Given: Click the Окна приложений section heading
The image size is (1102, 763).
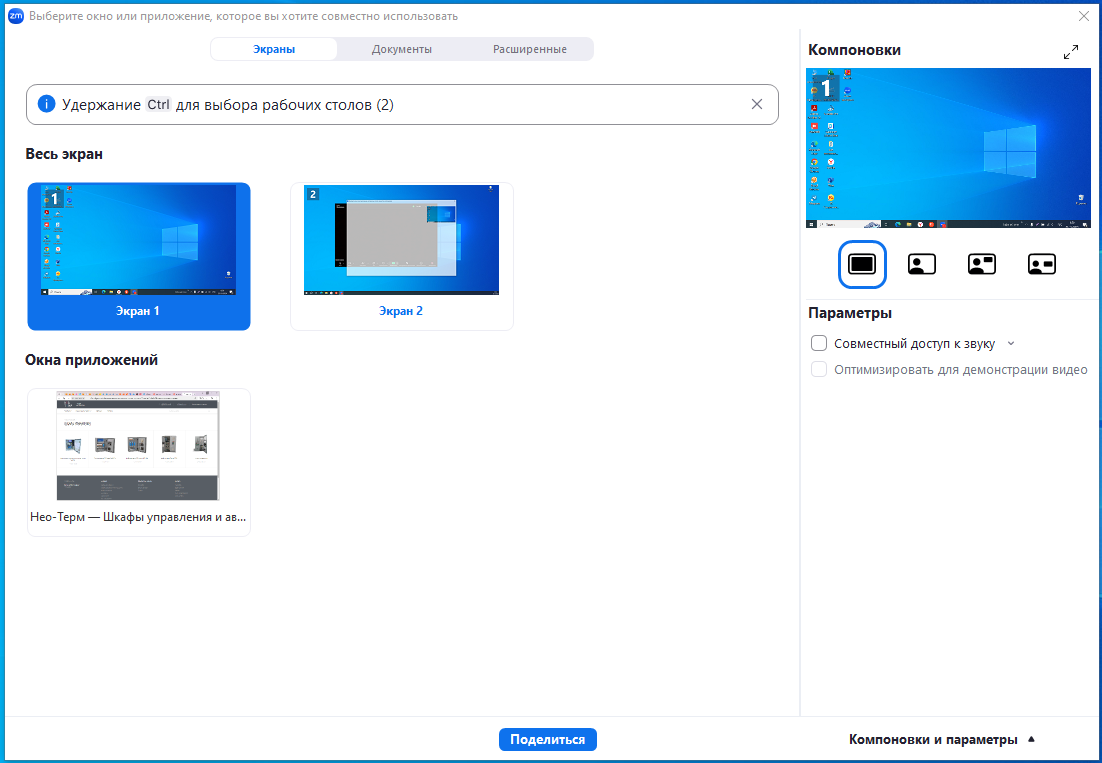Looking at the screenshot, I should (91, 360).
